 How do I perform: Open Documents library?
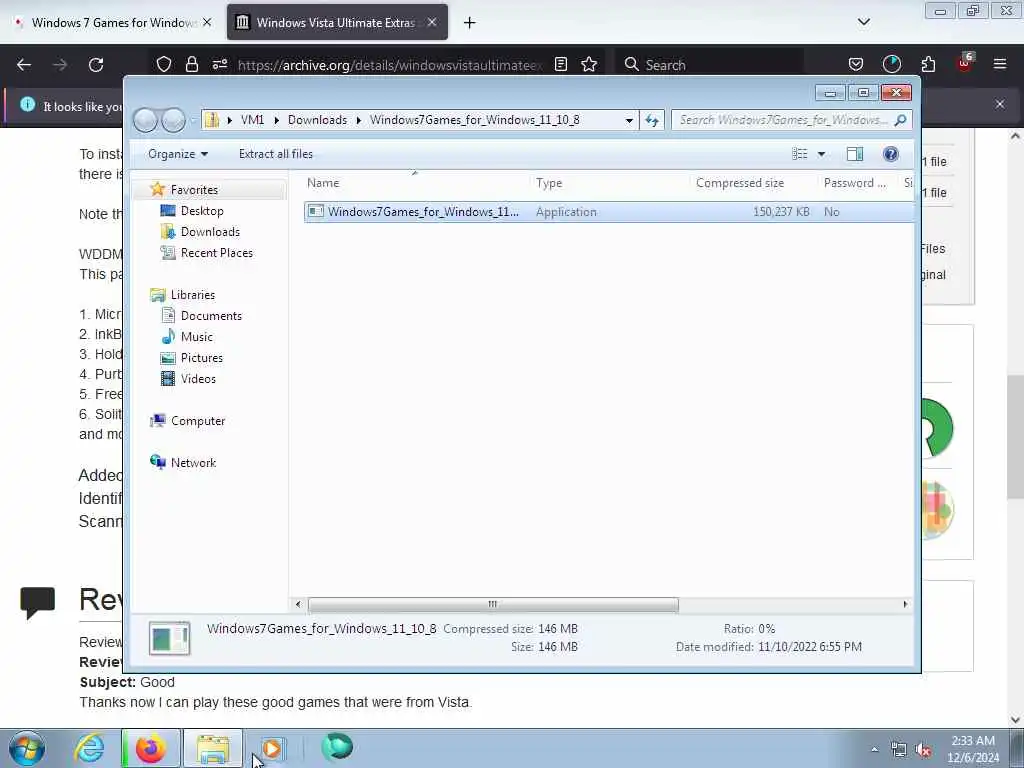(210, 316)
